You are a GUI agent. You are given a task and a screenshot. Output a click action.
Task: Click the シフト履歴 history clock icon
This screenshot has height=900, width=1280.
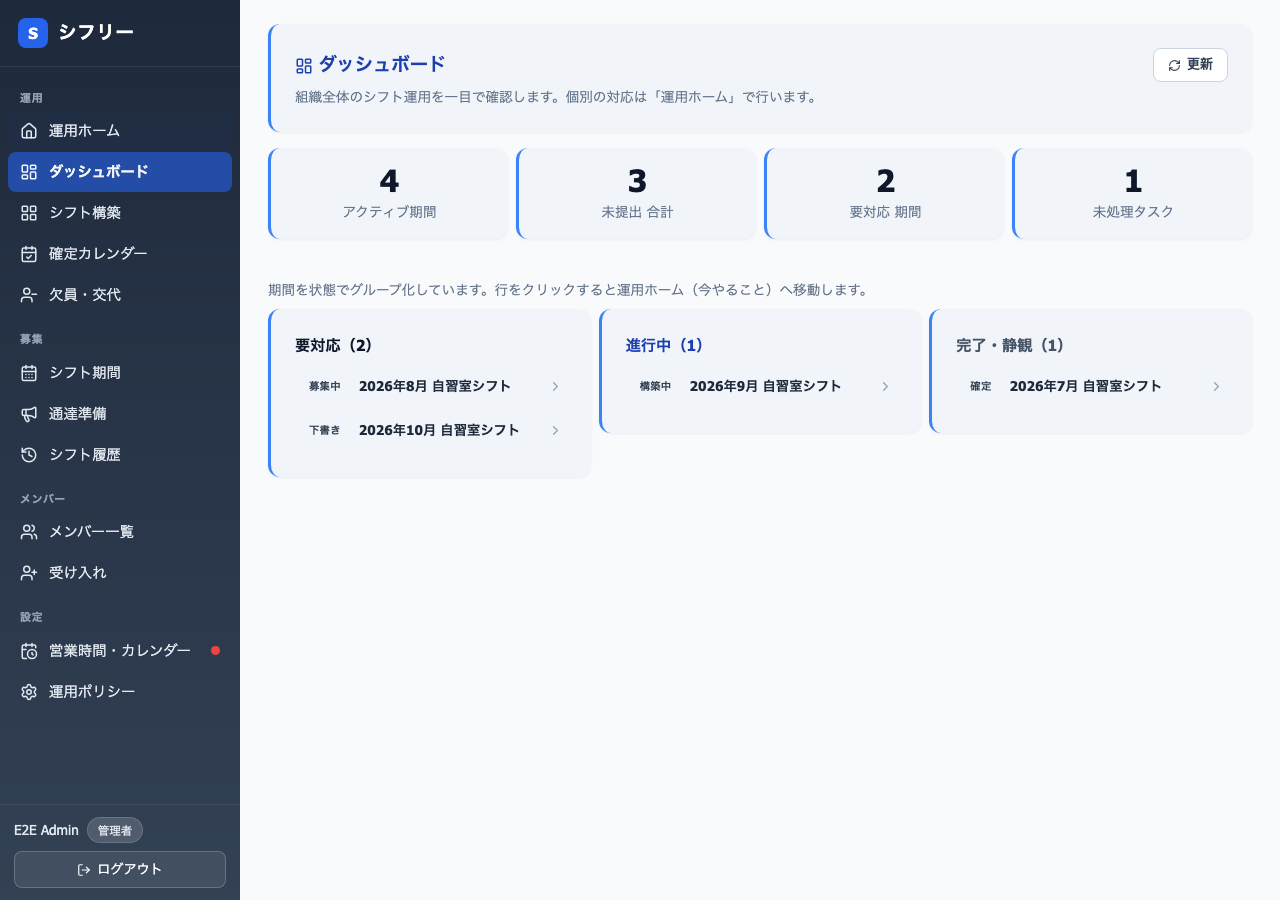[29, 455]
